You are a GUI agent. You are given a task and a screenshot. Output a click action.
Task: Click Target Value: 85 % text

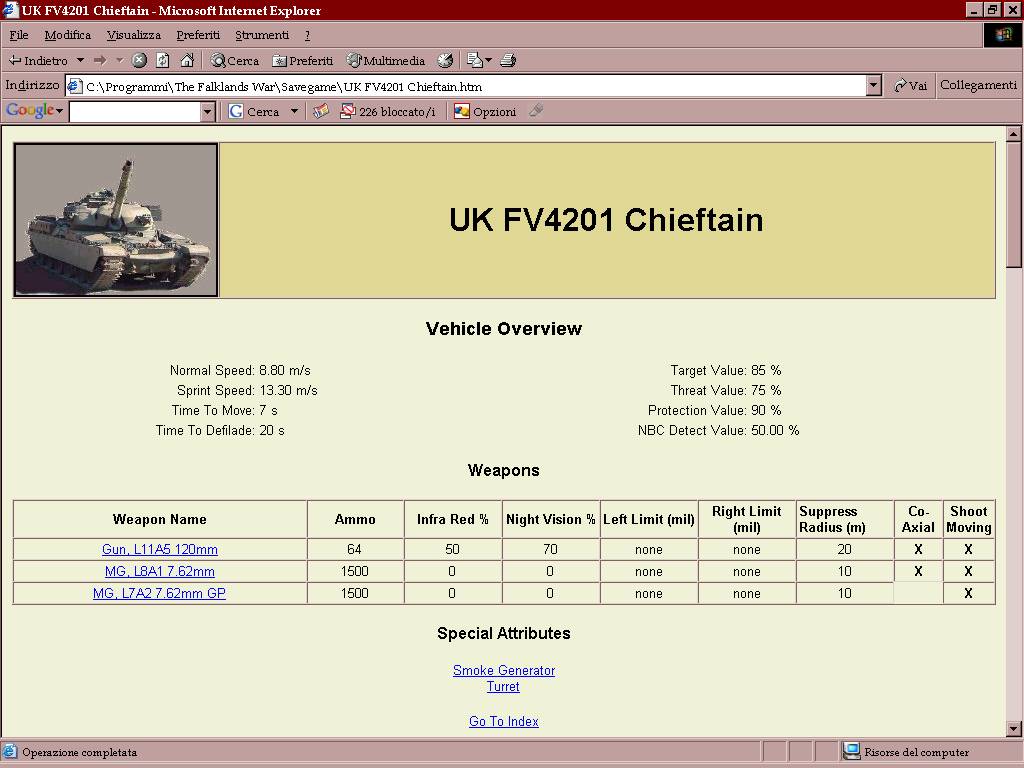point(726,371)
